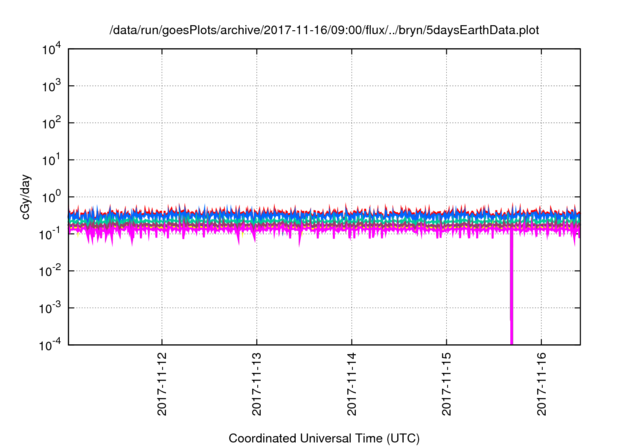
Task: Click the 10^-3 y-axis tick label
Action: (50, 308)
